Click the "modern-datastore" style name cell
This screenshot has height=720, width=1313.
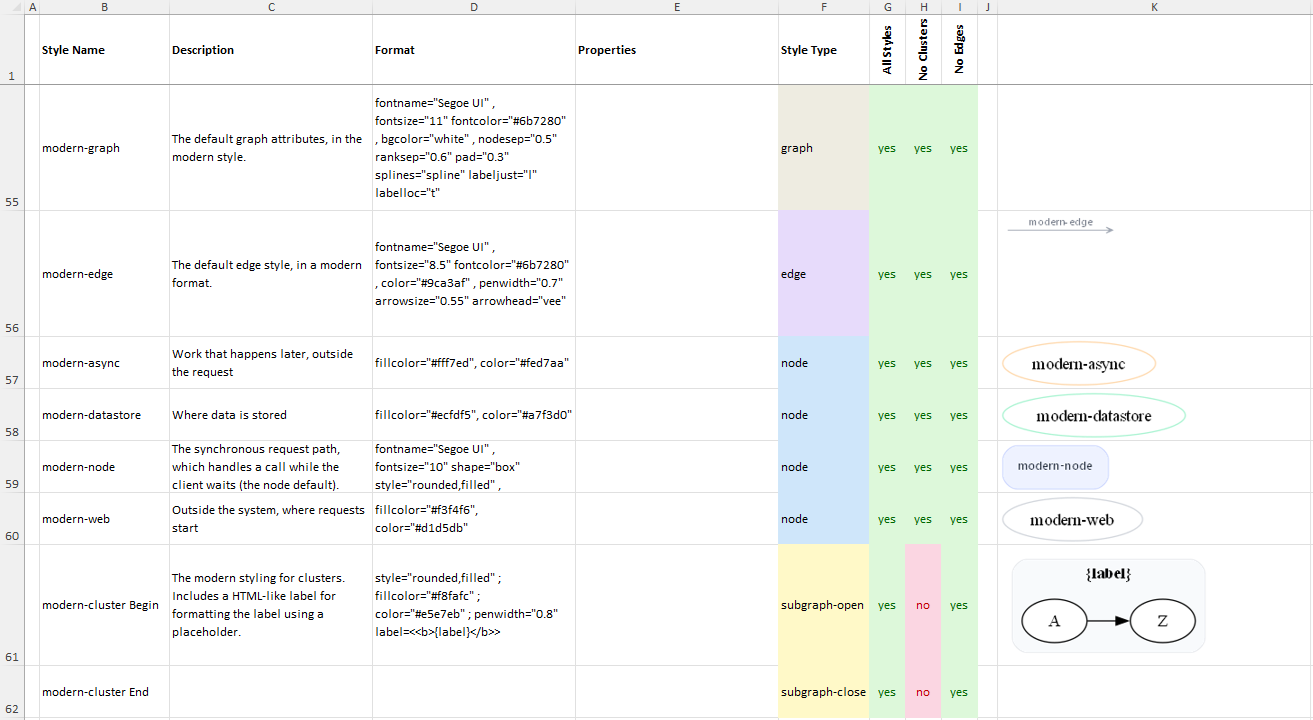[x=104, y=415]
